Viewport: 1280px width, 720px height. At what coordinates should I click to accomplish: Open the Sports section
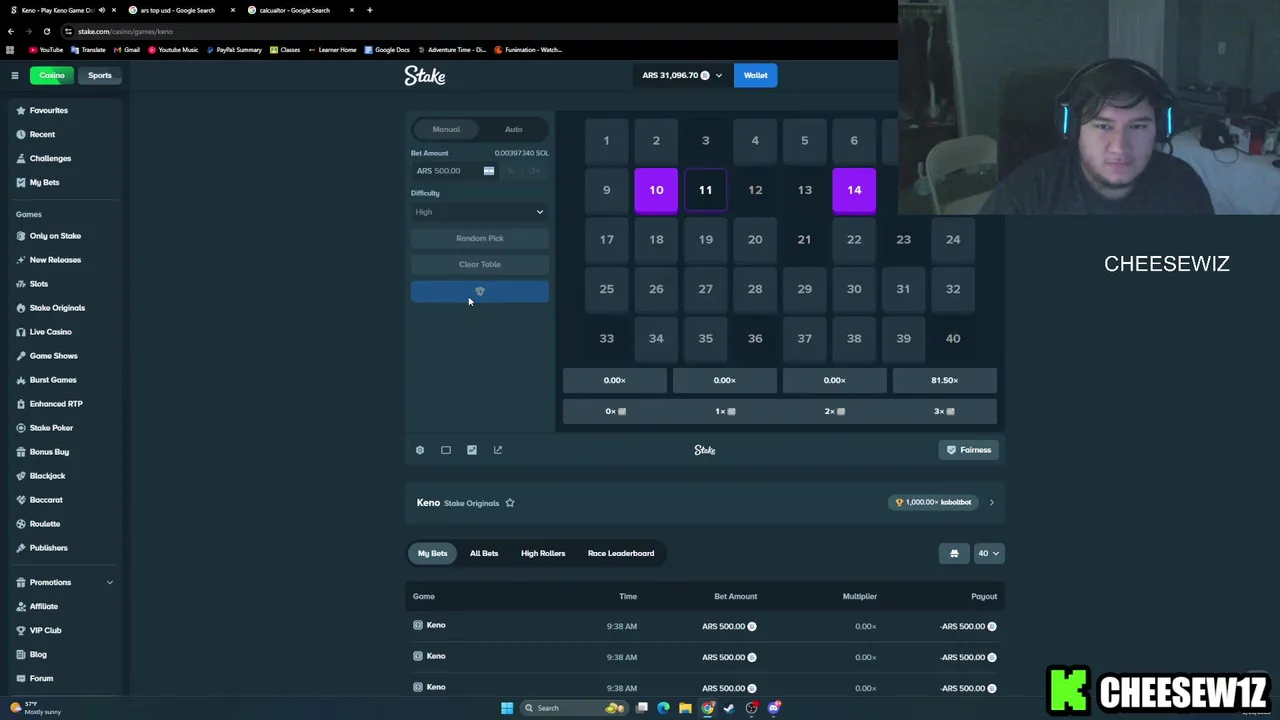pos(100,76)
